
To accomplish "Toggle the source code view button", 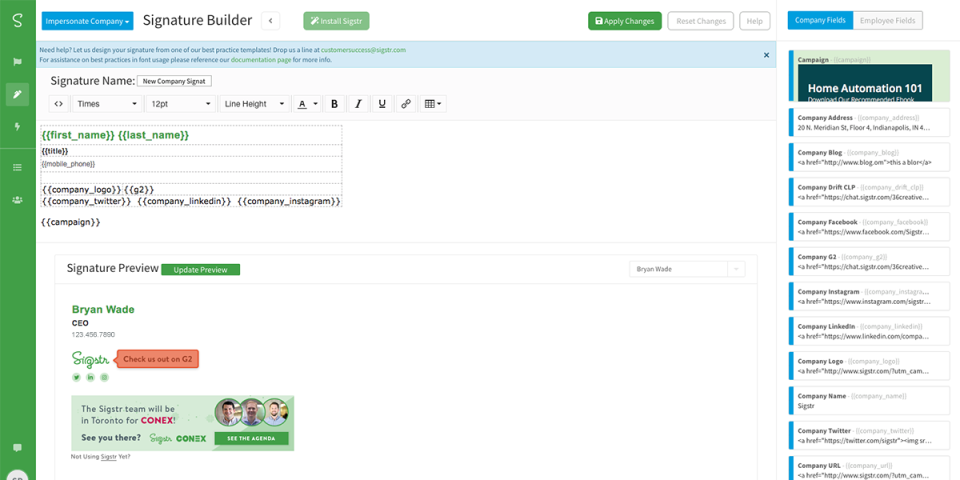I will (x=59, y=104).
